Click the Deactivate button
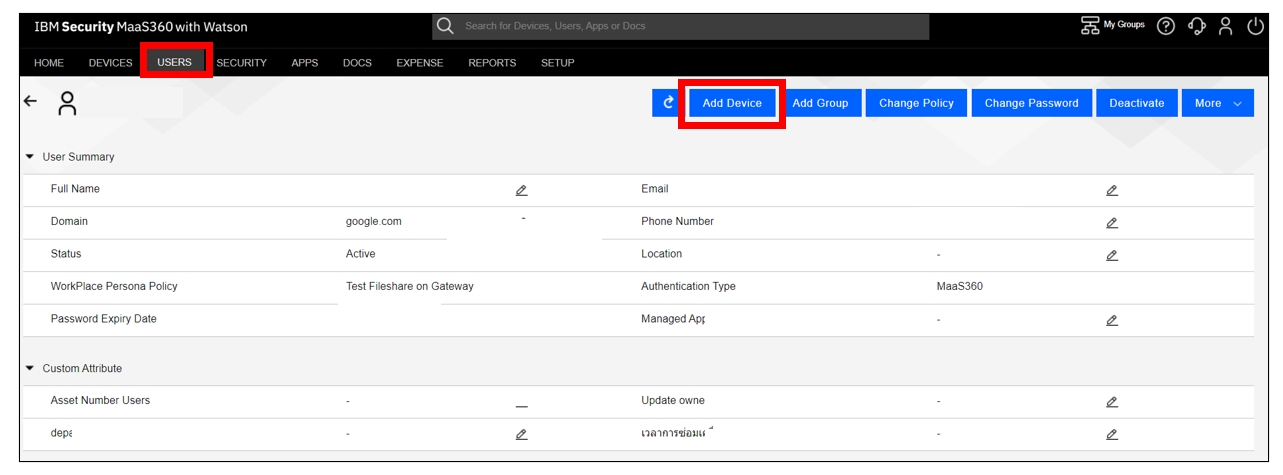 point(1137,103)
